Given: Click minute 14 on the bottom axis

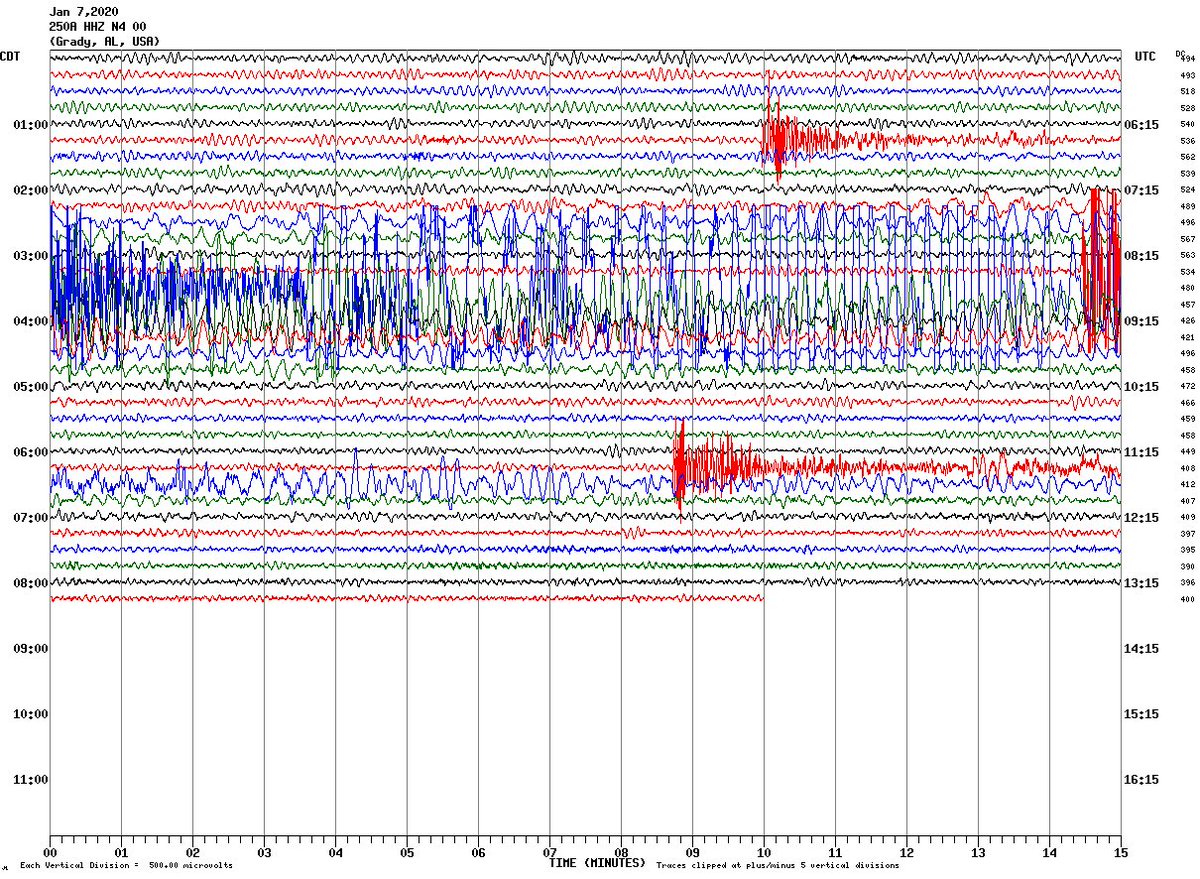Looking at the screenshot, I should (x=1050, y=852).
